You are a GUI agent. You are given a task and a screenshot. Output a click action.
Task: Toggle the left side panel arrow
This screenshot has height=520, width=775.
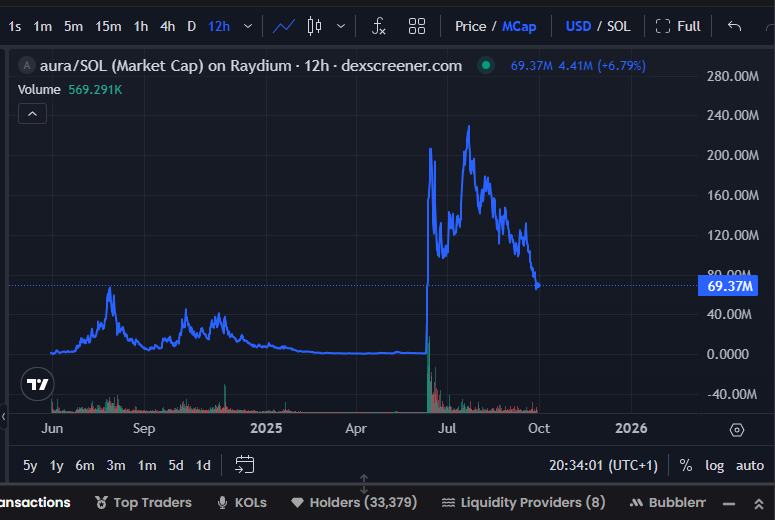[3, 417]
